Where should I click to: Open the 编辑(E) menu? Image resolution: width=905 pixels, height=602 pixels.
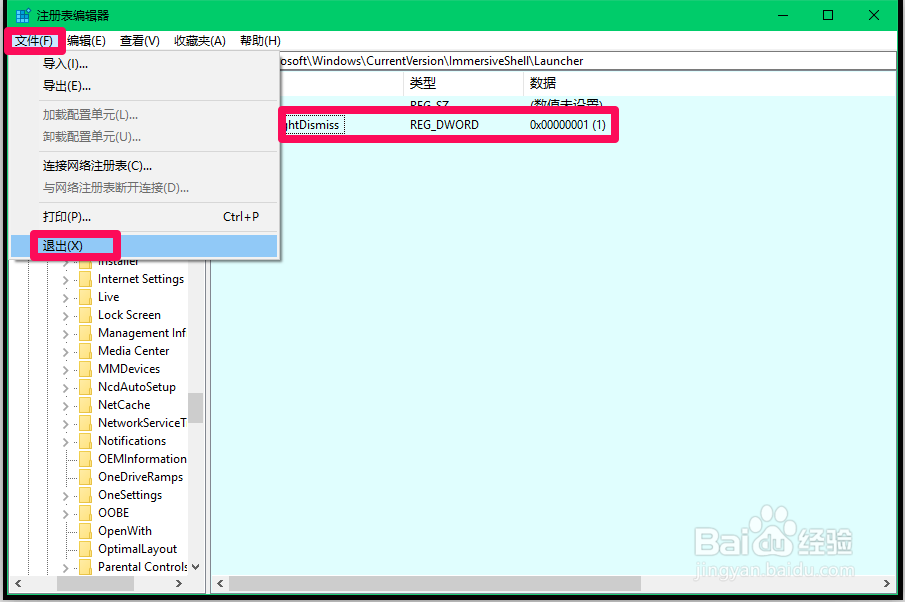[86, 41]
